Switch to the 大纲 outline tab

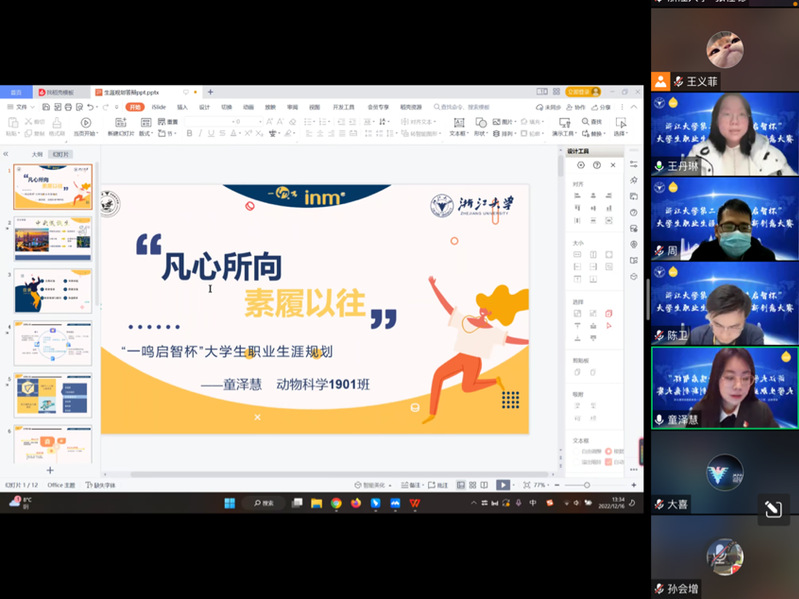pyautogui.click(x=37, y=154)
